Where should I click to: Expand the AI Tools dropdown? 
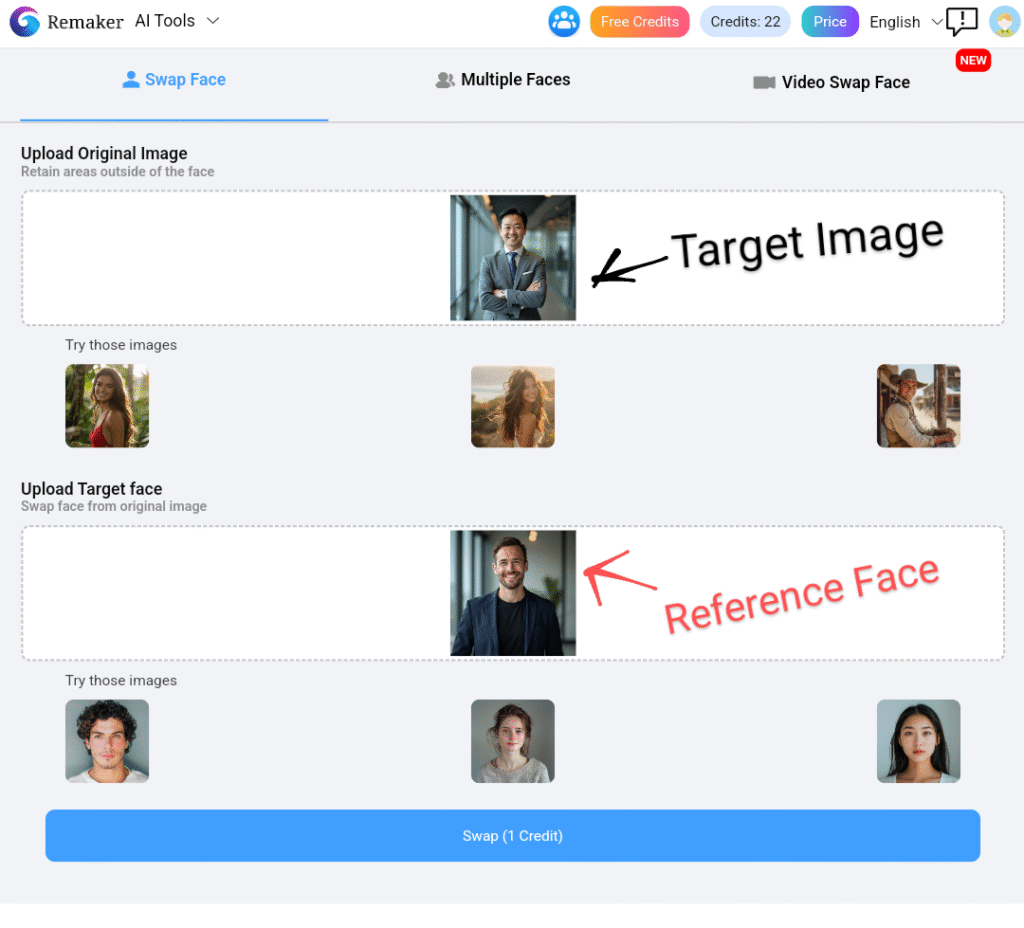coord(178,20)
